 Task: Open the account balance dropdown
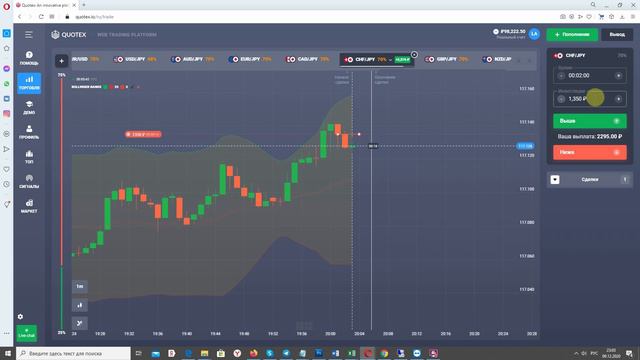tap(509, 34)
